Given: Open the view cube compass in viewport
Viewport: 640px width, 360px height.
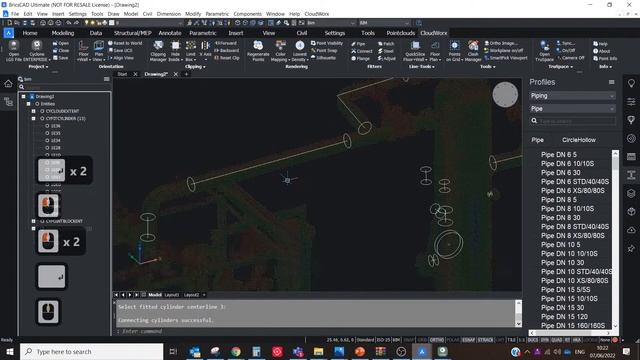Looking at the screenshot, I should pyautogui.click(x=505, y=95).
